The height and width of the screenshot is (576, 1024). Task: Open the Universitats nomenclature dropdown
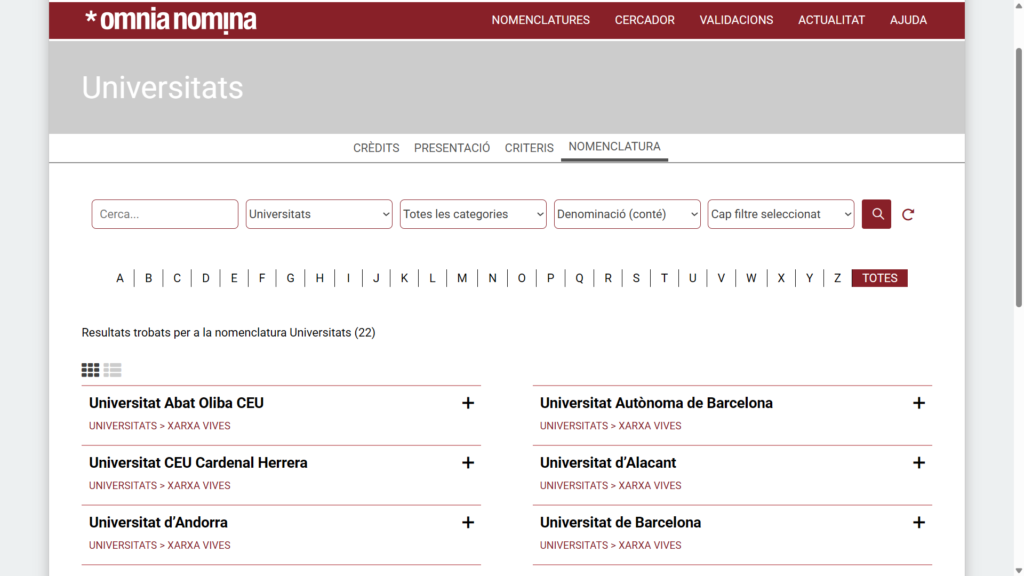click(318, 214)
